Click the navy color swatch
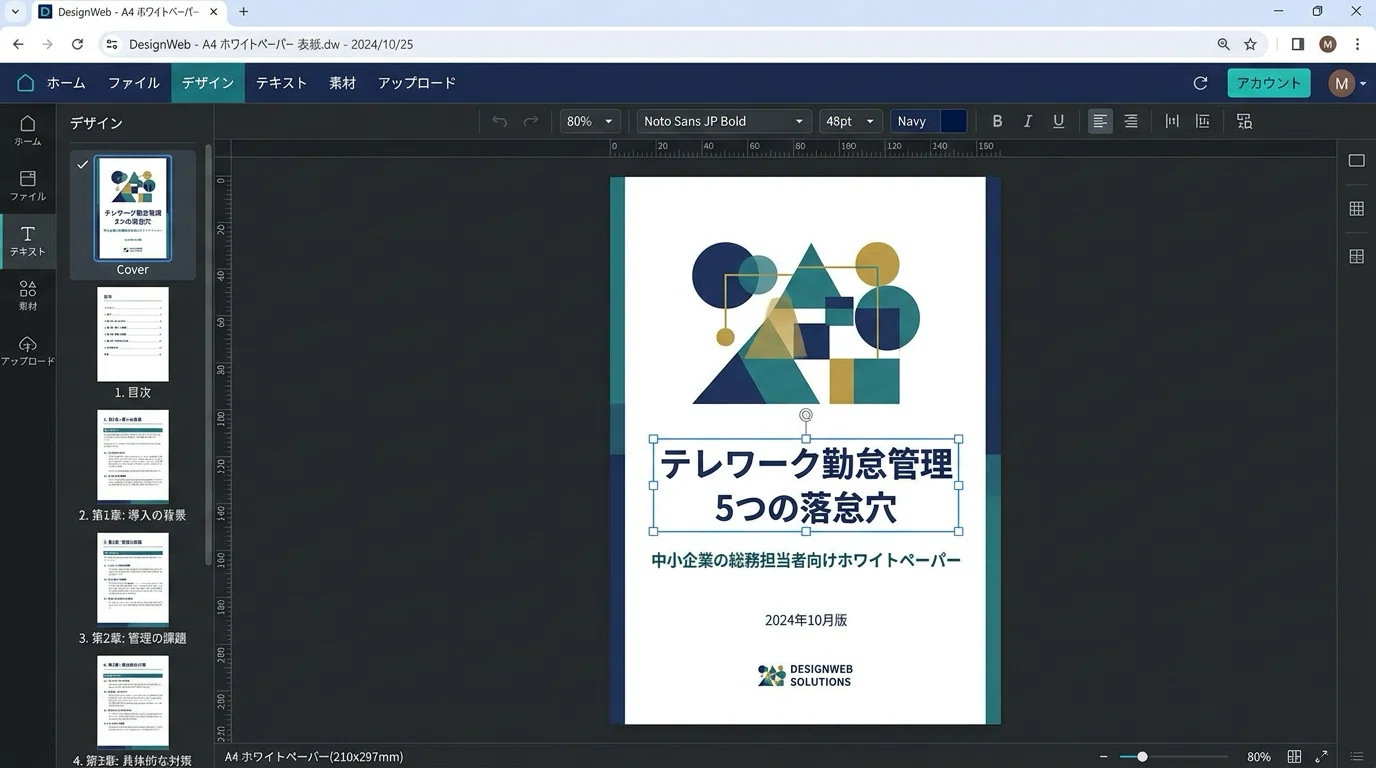Screen dimensions: 1376x768 tap(954, 121)
